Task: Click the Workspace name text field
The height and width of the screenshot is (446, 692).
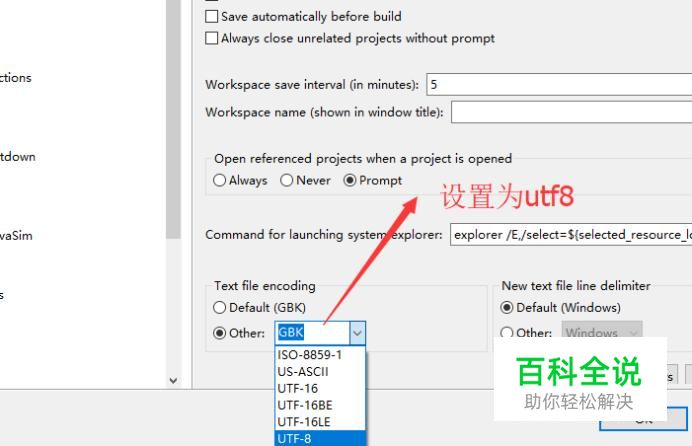Action: tap(571, 112)
